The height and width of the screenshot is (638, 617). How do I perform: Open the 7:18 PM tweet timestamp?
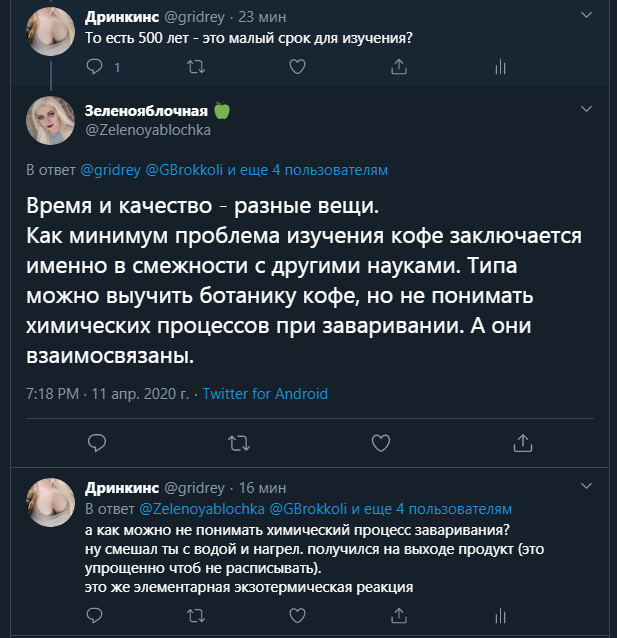pyautogui.click(x=52, y=394)
